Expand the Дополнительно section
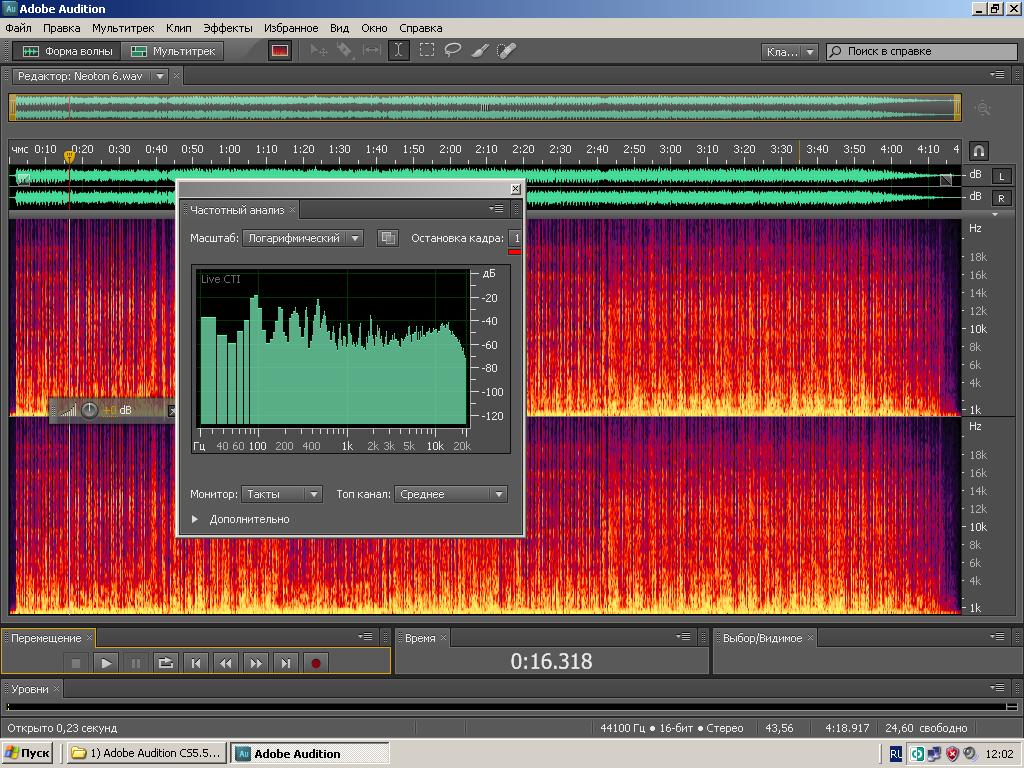The height and width of the screenshot is (768, 1024). click(196, 519)
